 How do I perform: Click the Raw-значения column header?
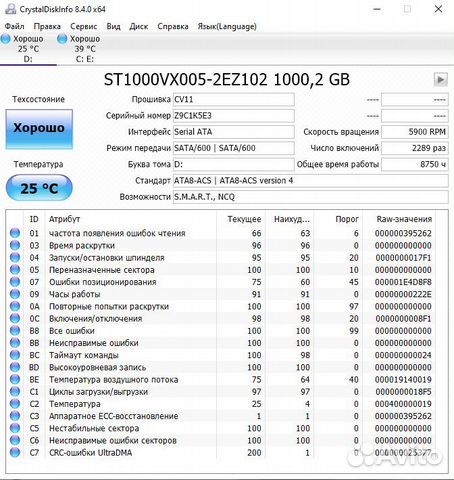point(404,219)
